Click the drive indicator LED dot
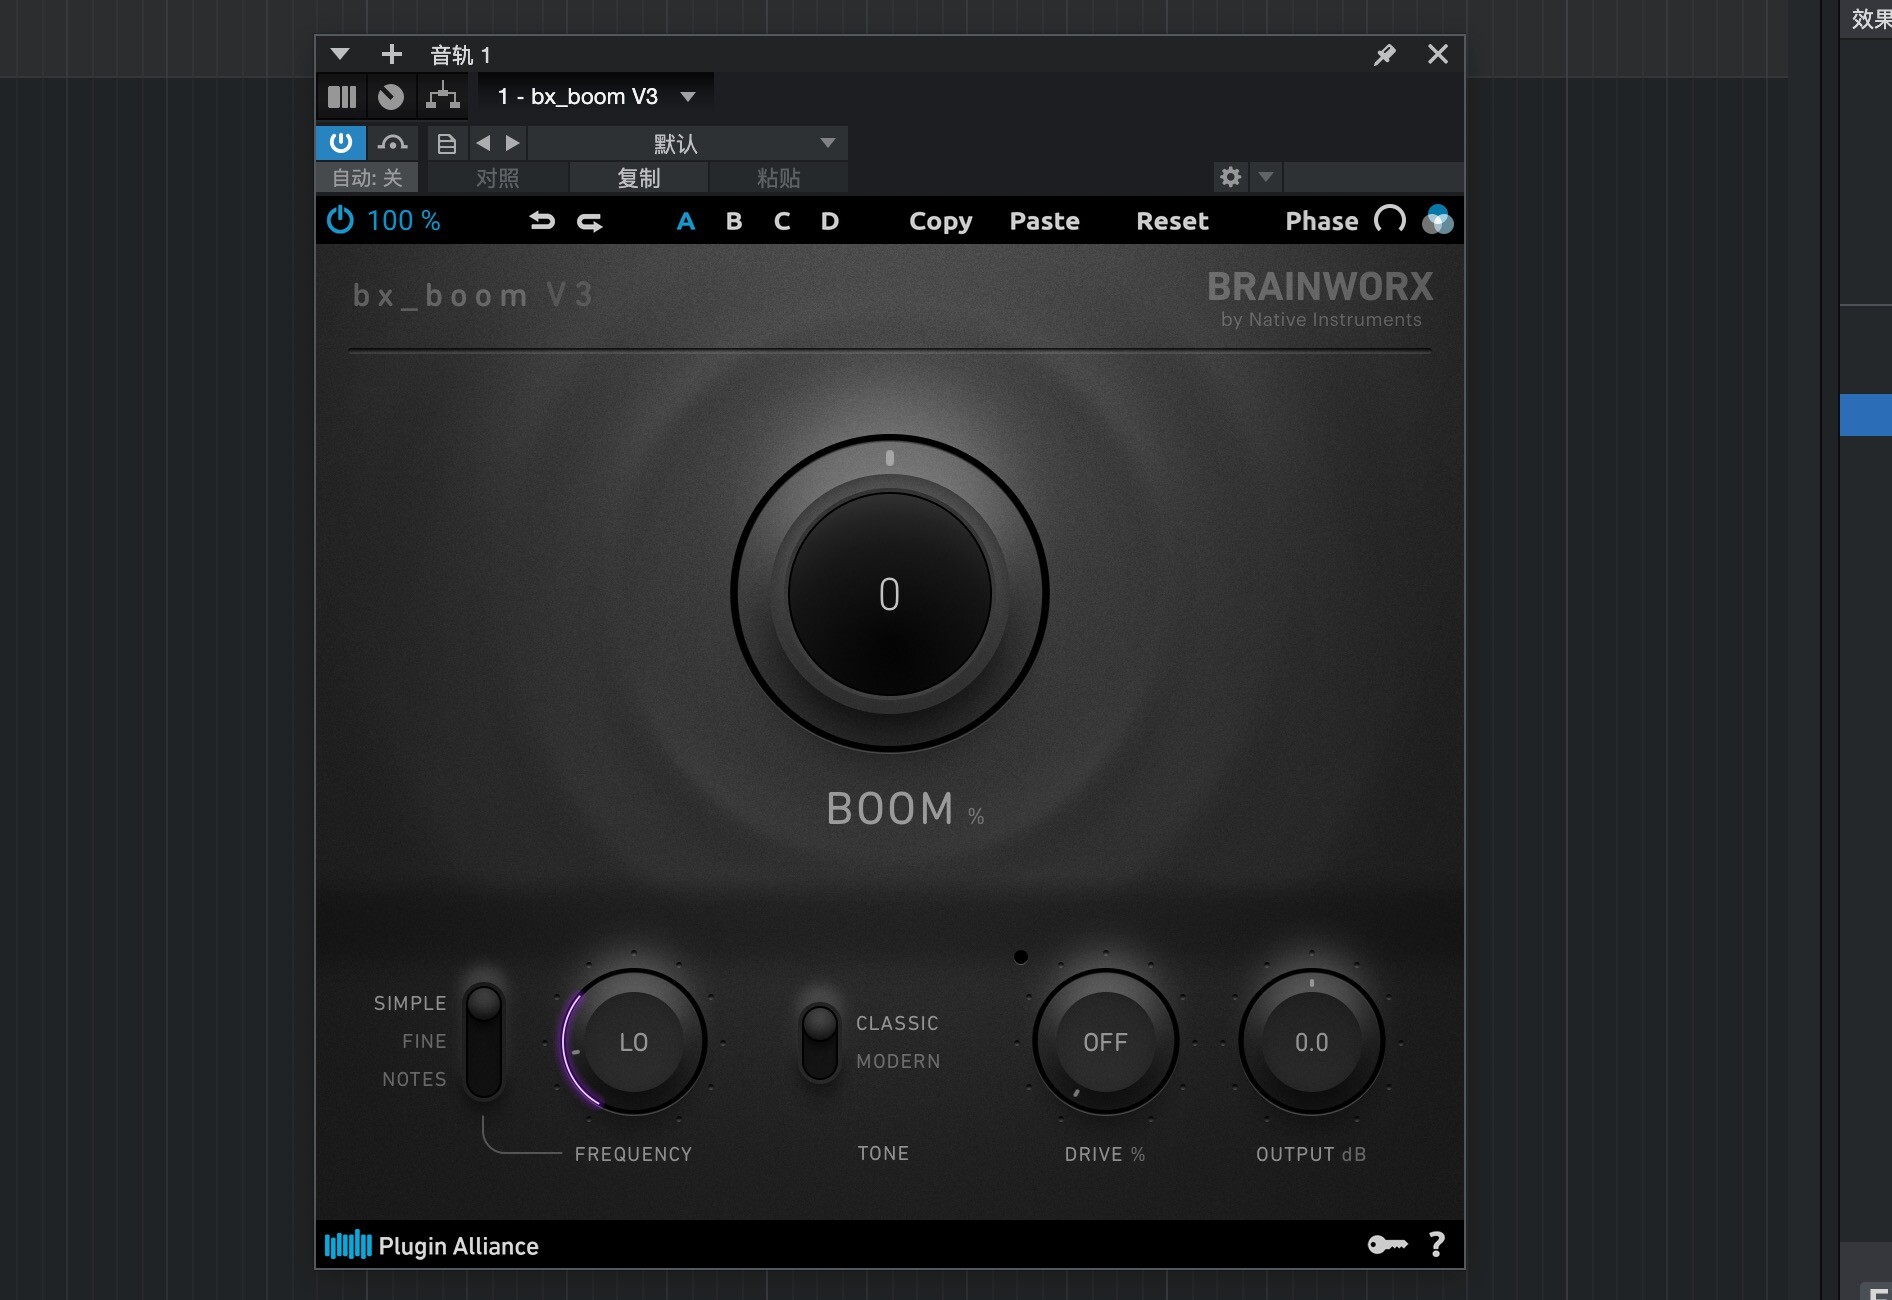Image resolution: width=1892 pixels, height=1300 pixels. click(x=1021, y=957)
